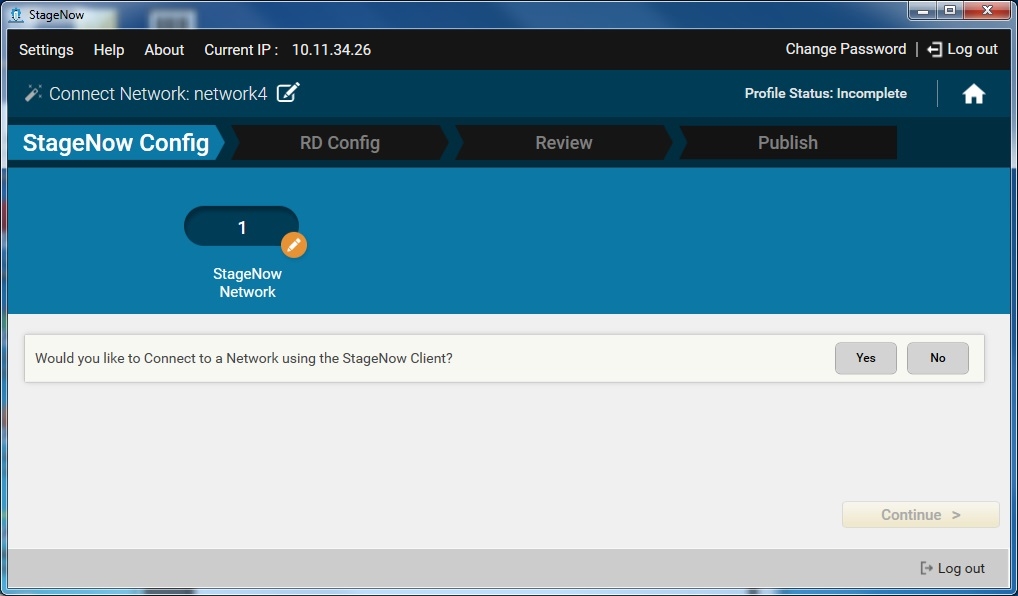1018x596 pixels.
Task: Close the StageNow window
Action: [987, 11]
